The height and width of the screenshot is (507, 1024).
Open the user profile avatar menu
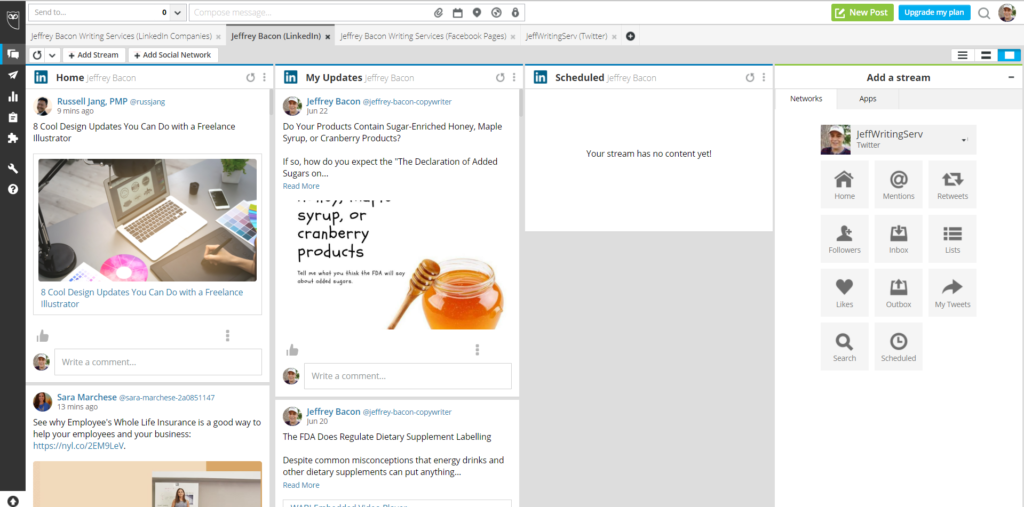1007,12
